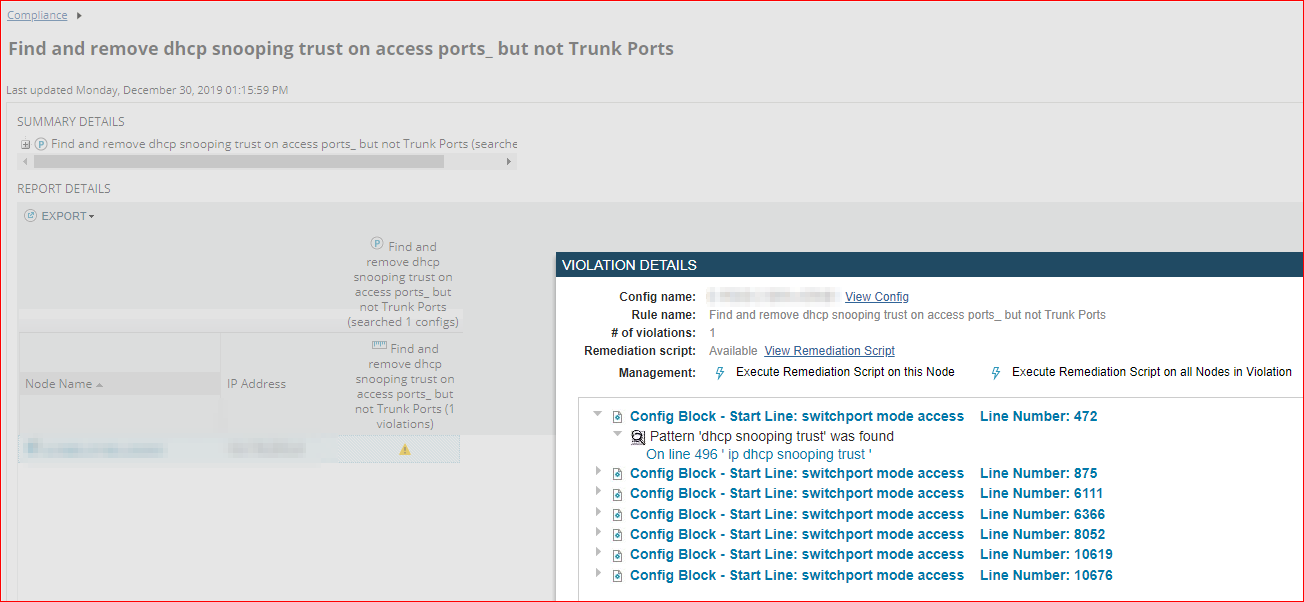Select Config Block label at Line Number 10619
This screenshot has height=602, width=1304.
point(797,554)
